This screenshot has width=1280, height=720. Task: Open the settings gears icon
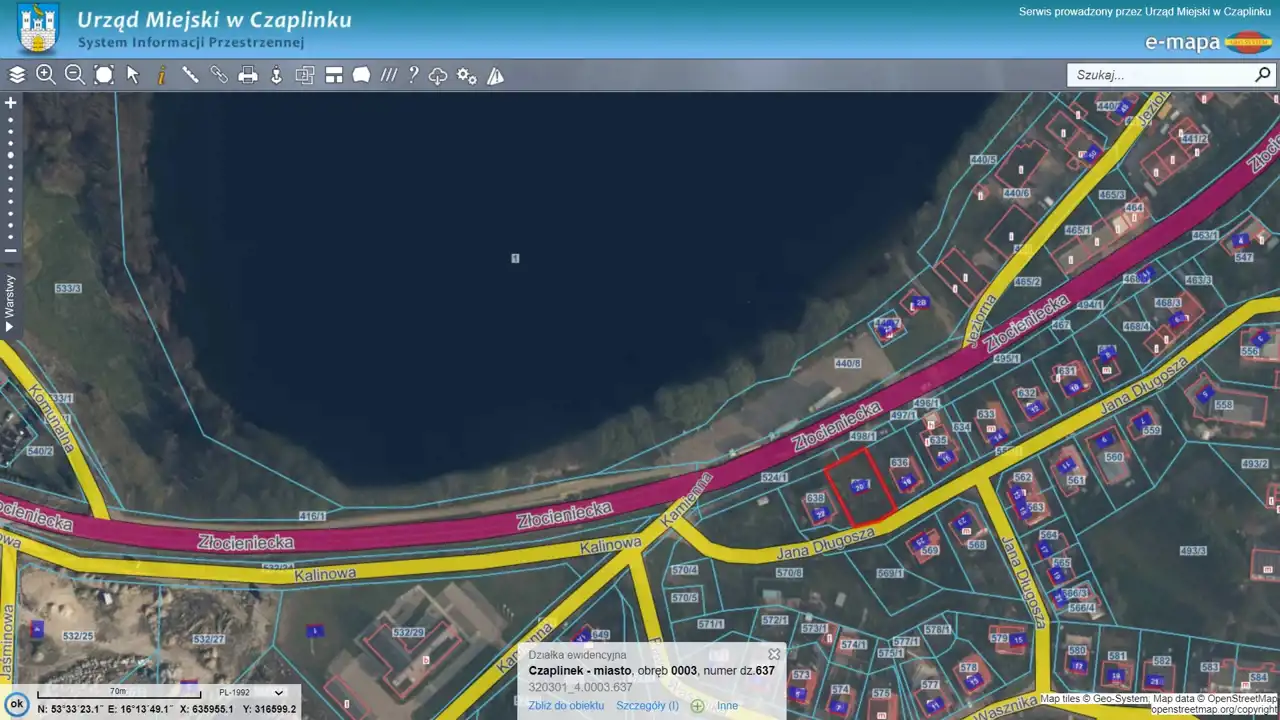(x=467, y=75)
